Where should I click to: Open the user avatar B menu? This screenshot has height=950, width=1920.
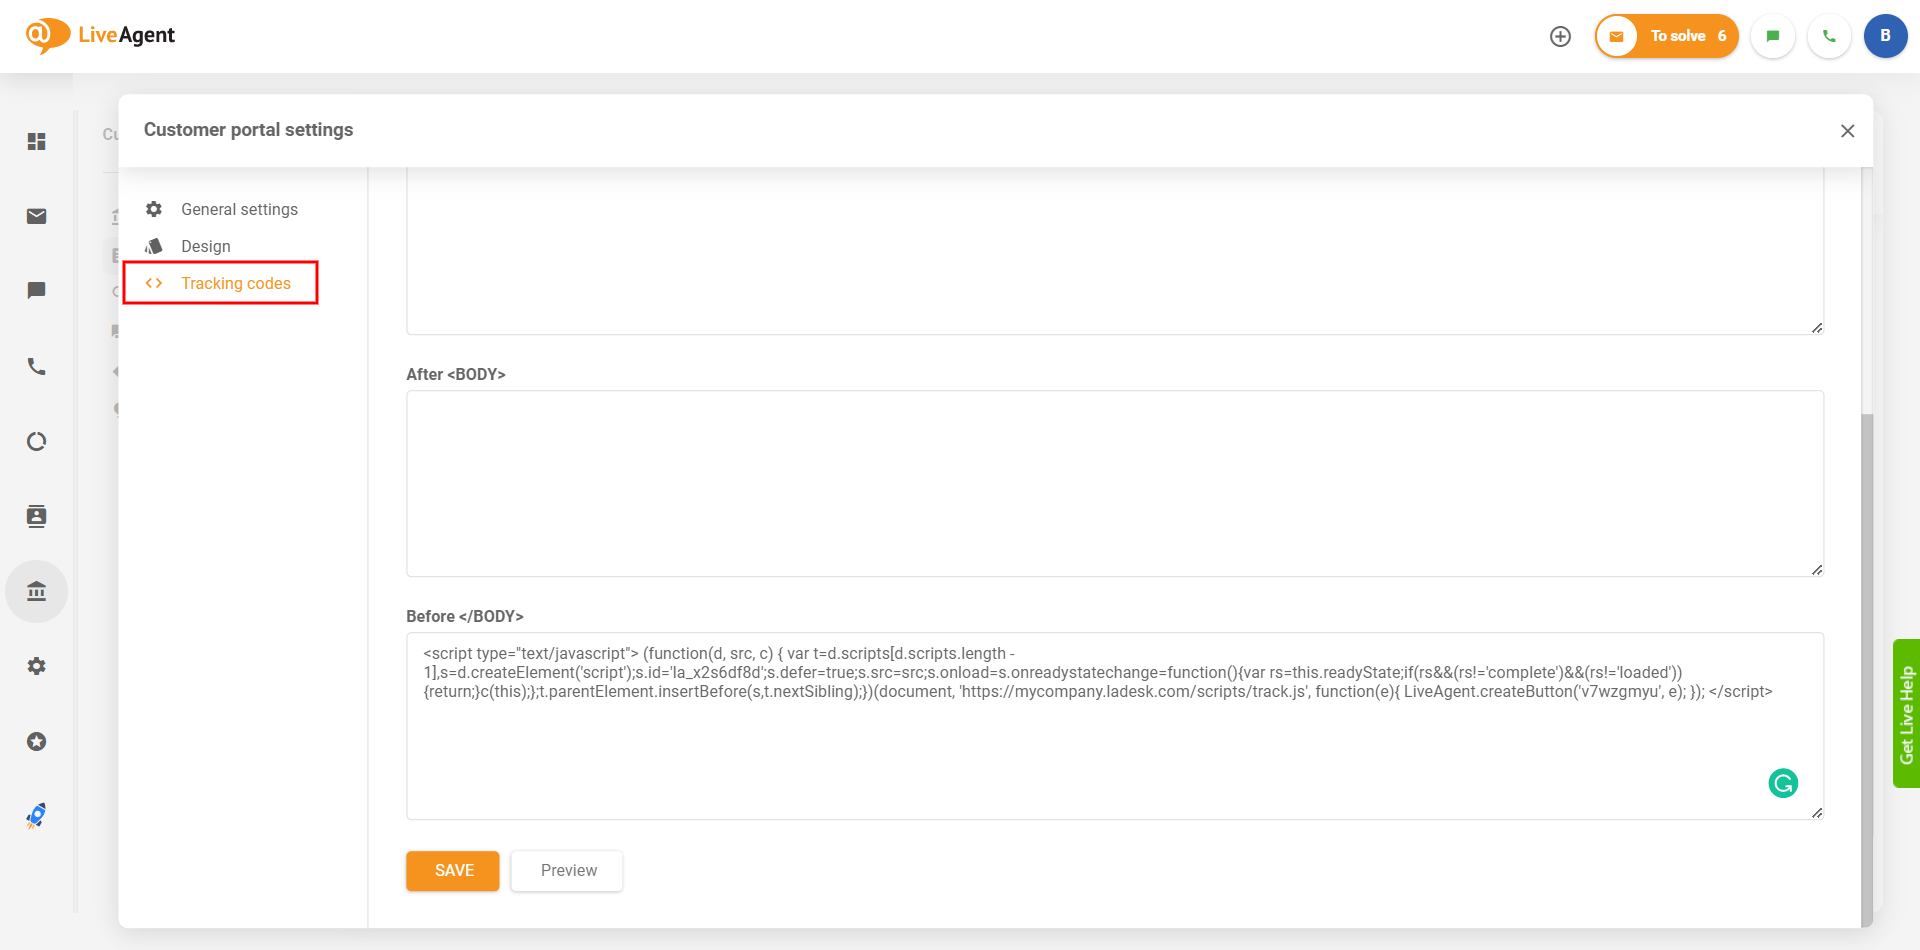[1885, 37]
